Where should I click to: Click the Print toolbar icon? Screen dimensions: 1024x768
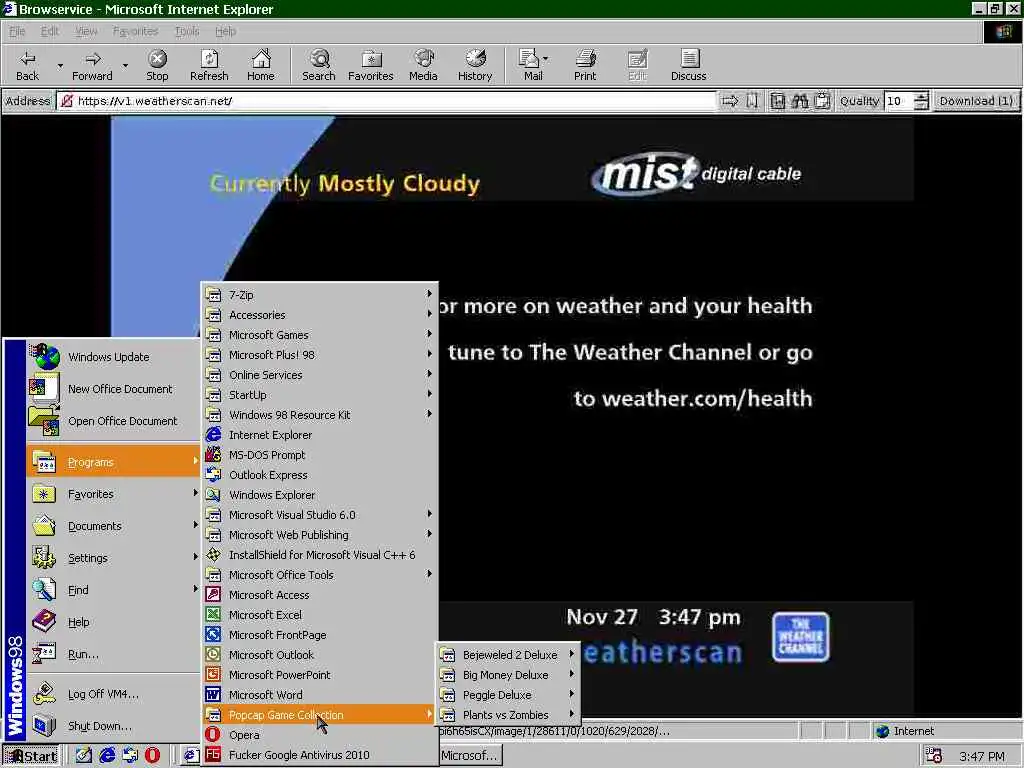click(x=585, y=65)
